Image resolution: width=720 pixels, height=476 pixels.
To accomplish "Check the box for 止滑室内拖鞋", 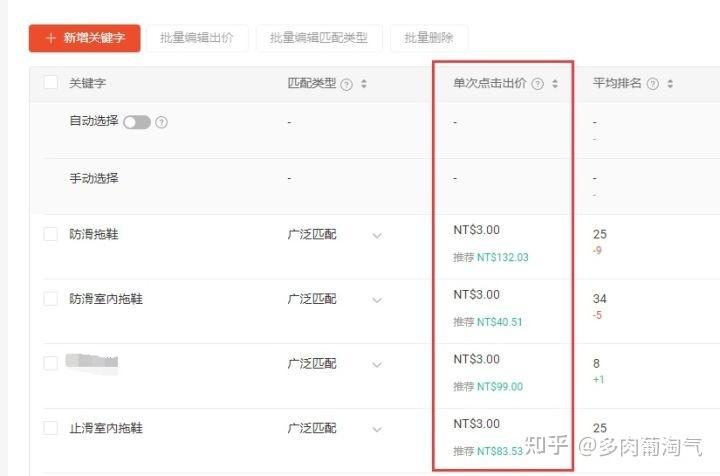I will click(x=51, y=428).
